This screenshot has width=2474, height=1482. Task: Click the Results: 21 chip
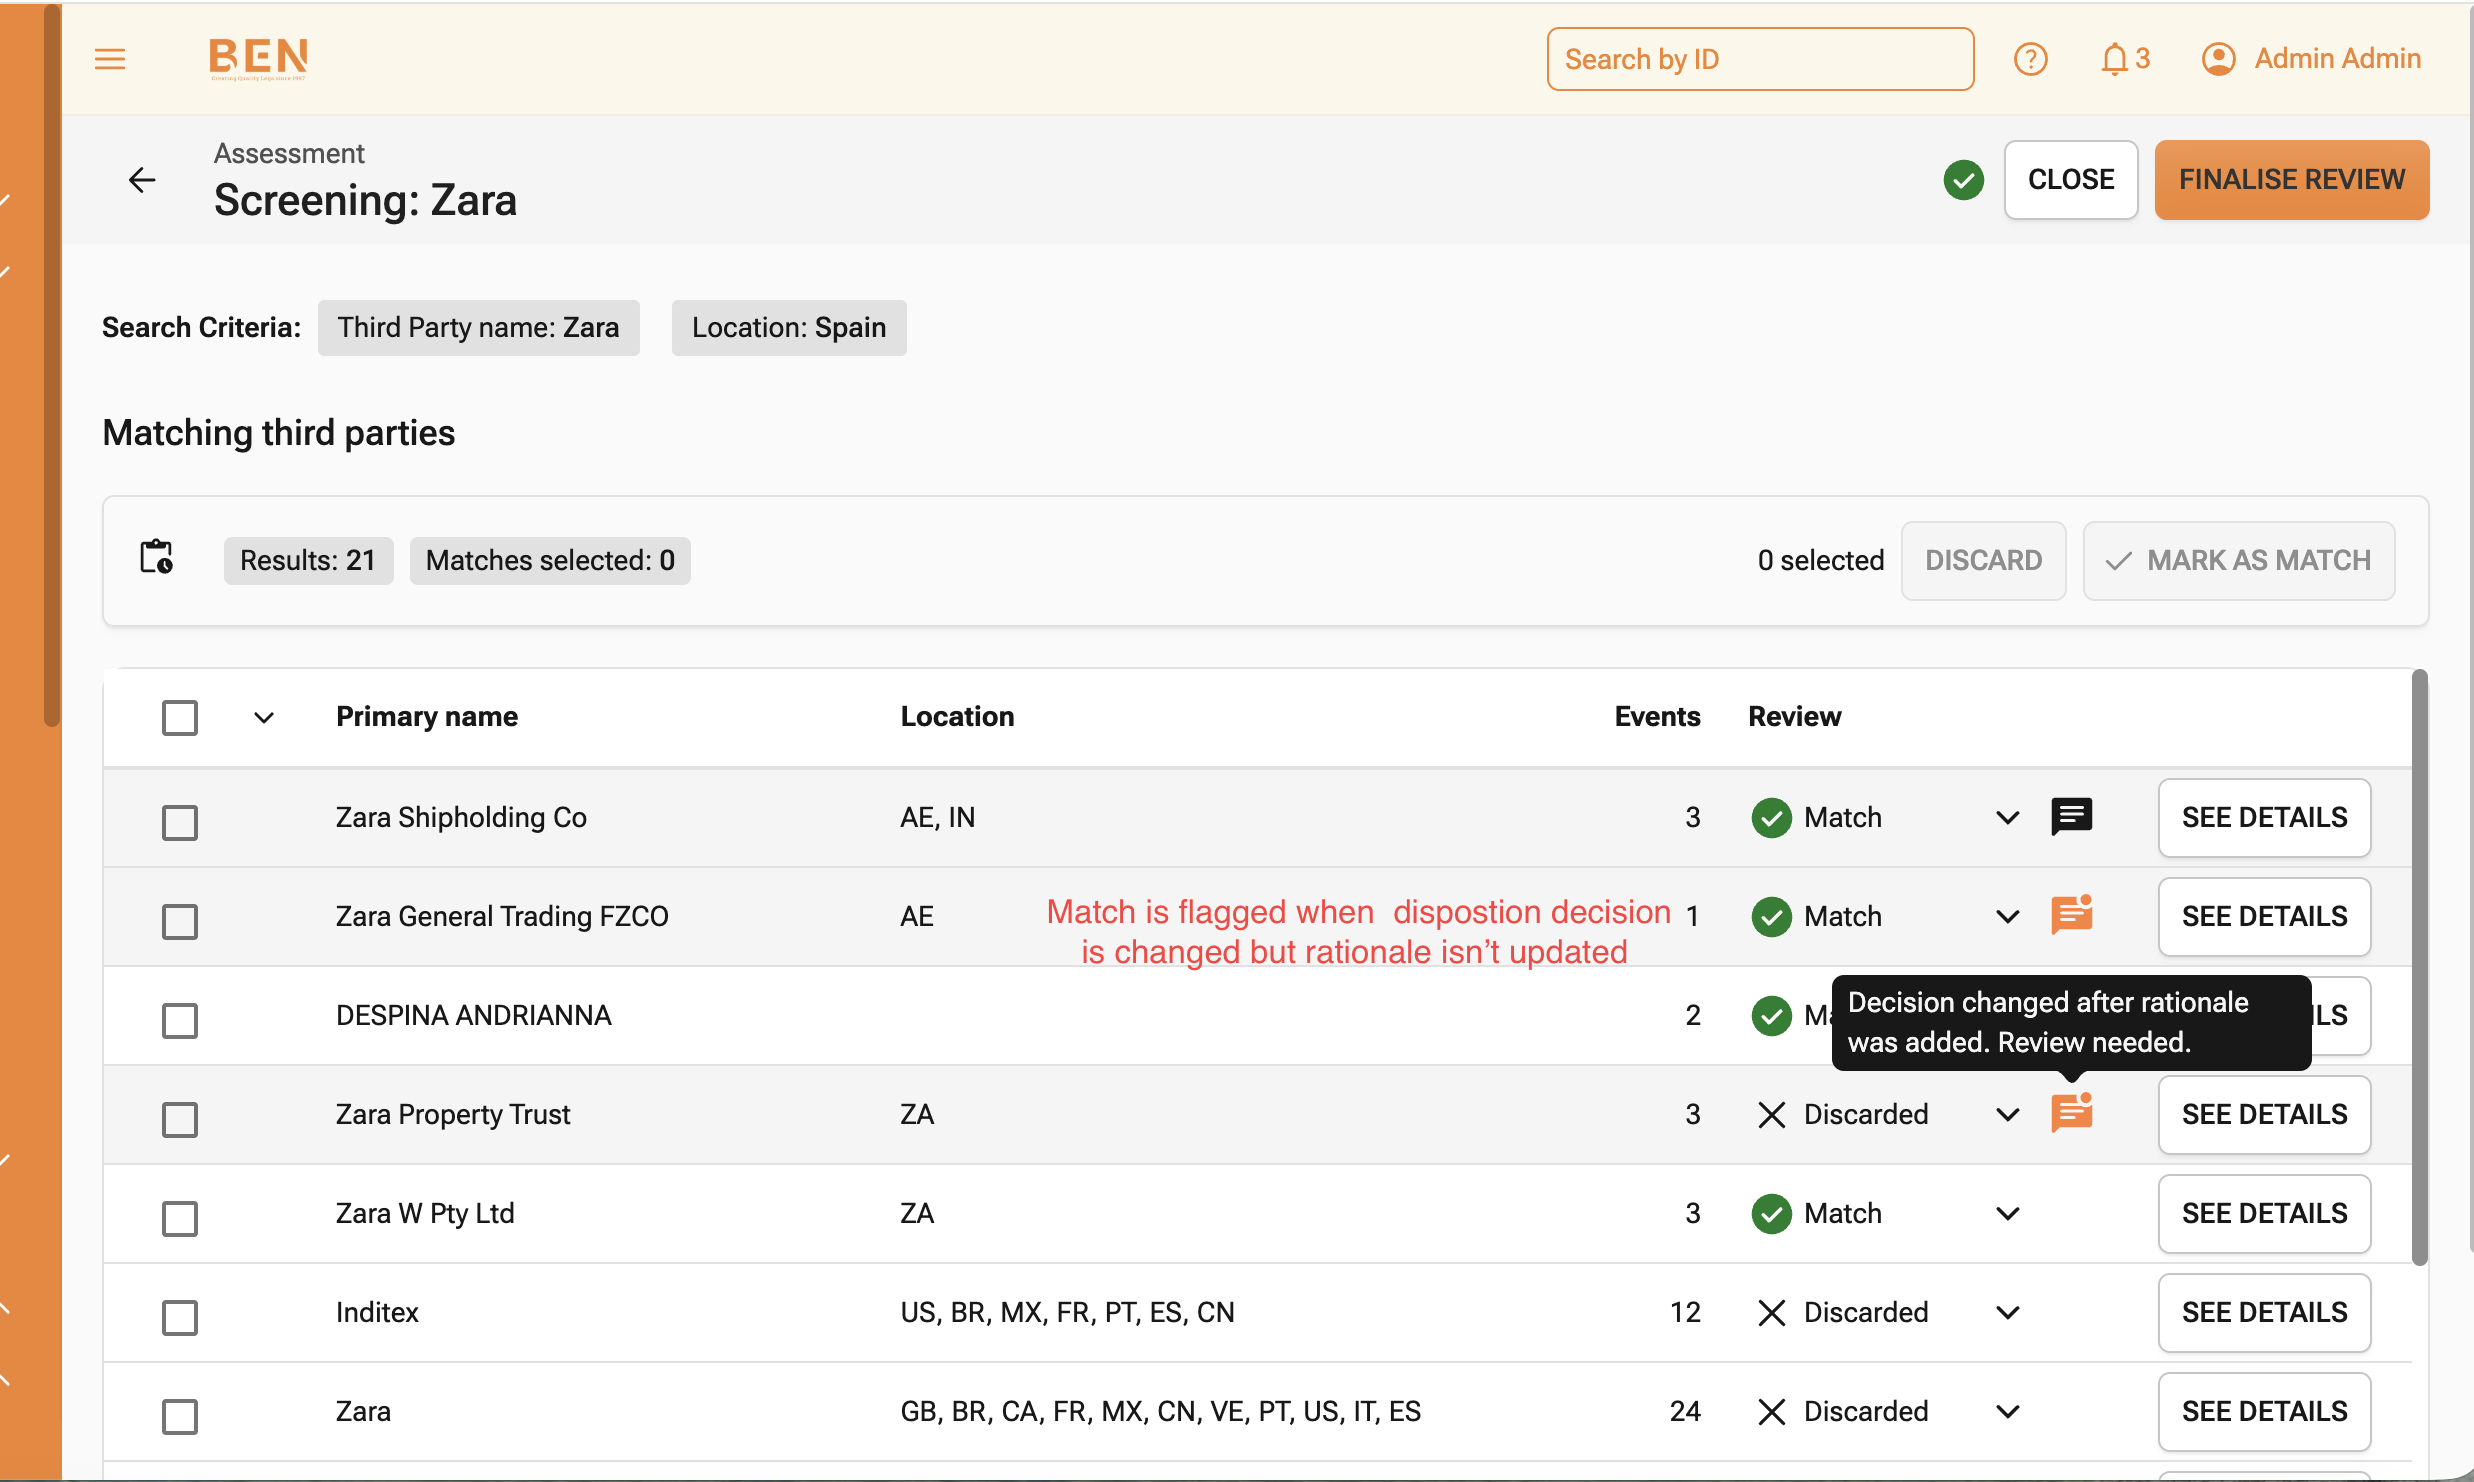(308, 560)
